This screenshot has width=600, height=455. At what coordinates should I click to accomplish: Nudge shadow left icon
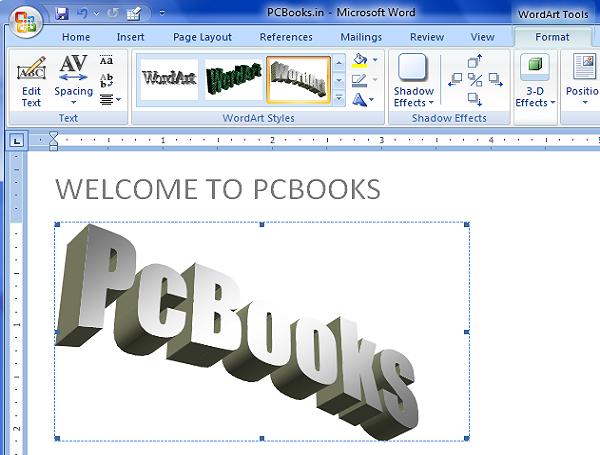pyautogui.click(x=455, y=80)
